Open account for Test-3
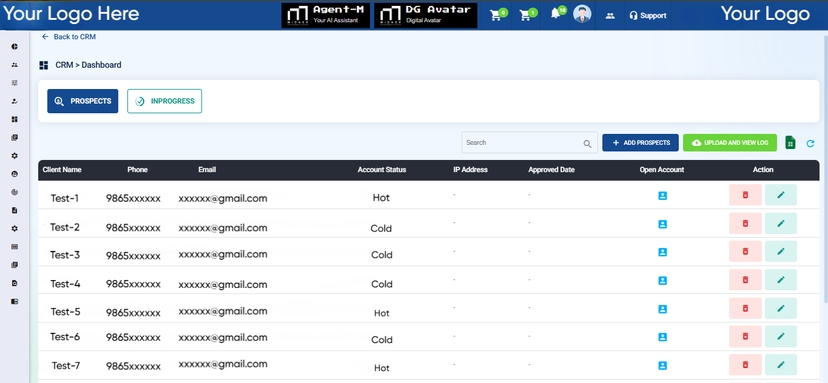Screen dimensions: 828x383 pyautogui.click(x=662, y=252)
